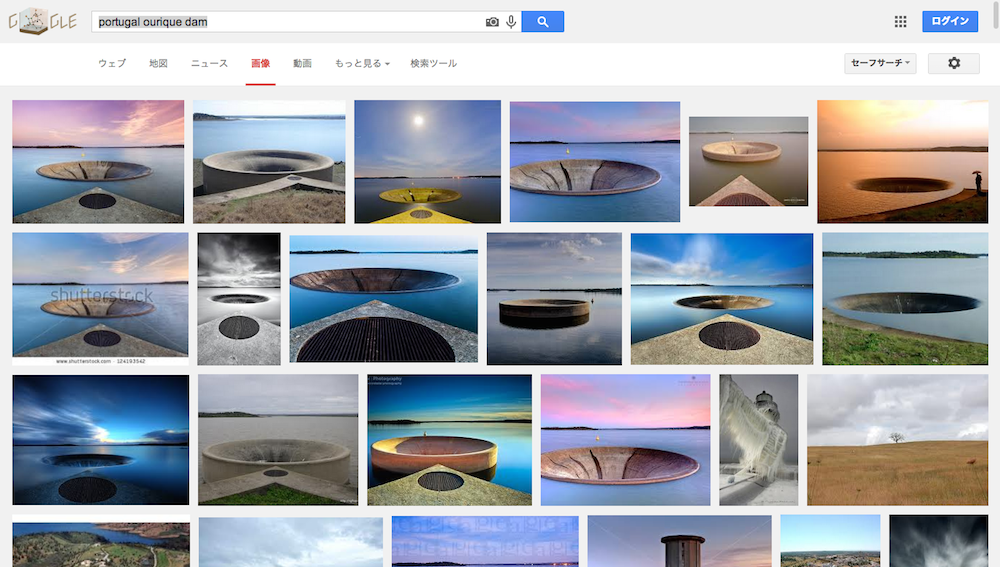Open the black-and-white dam spillway thumbnail
This screenshot has width=1000, height=567.
pos(239,299)
